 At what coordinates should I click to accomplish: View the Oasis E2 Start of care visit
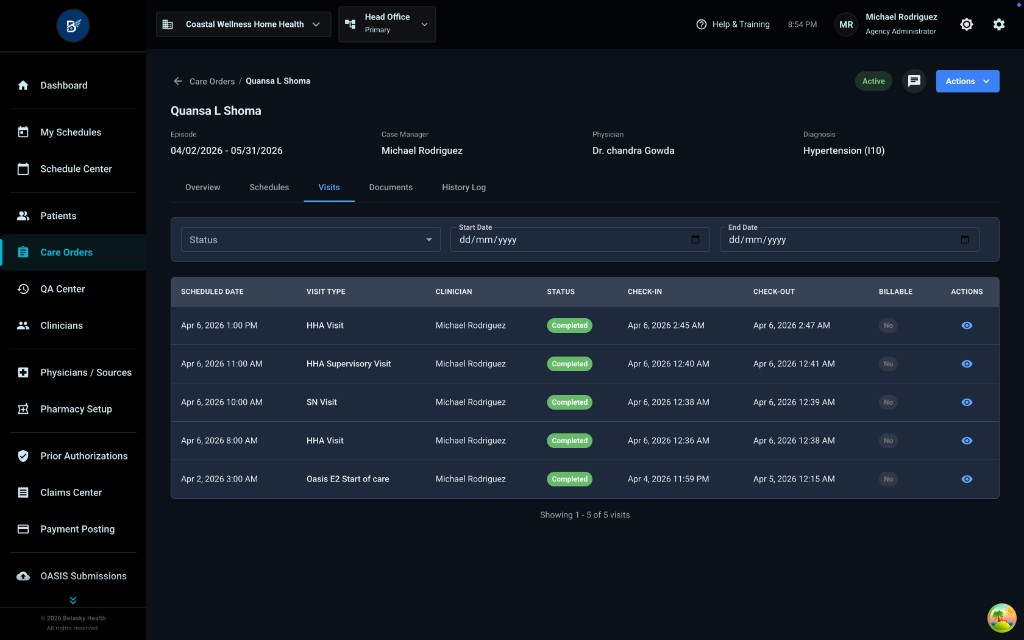(967, 479)
